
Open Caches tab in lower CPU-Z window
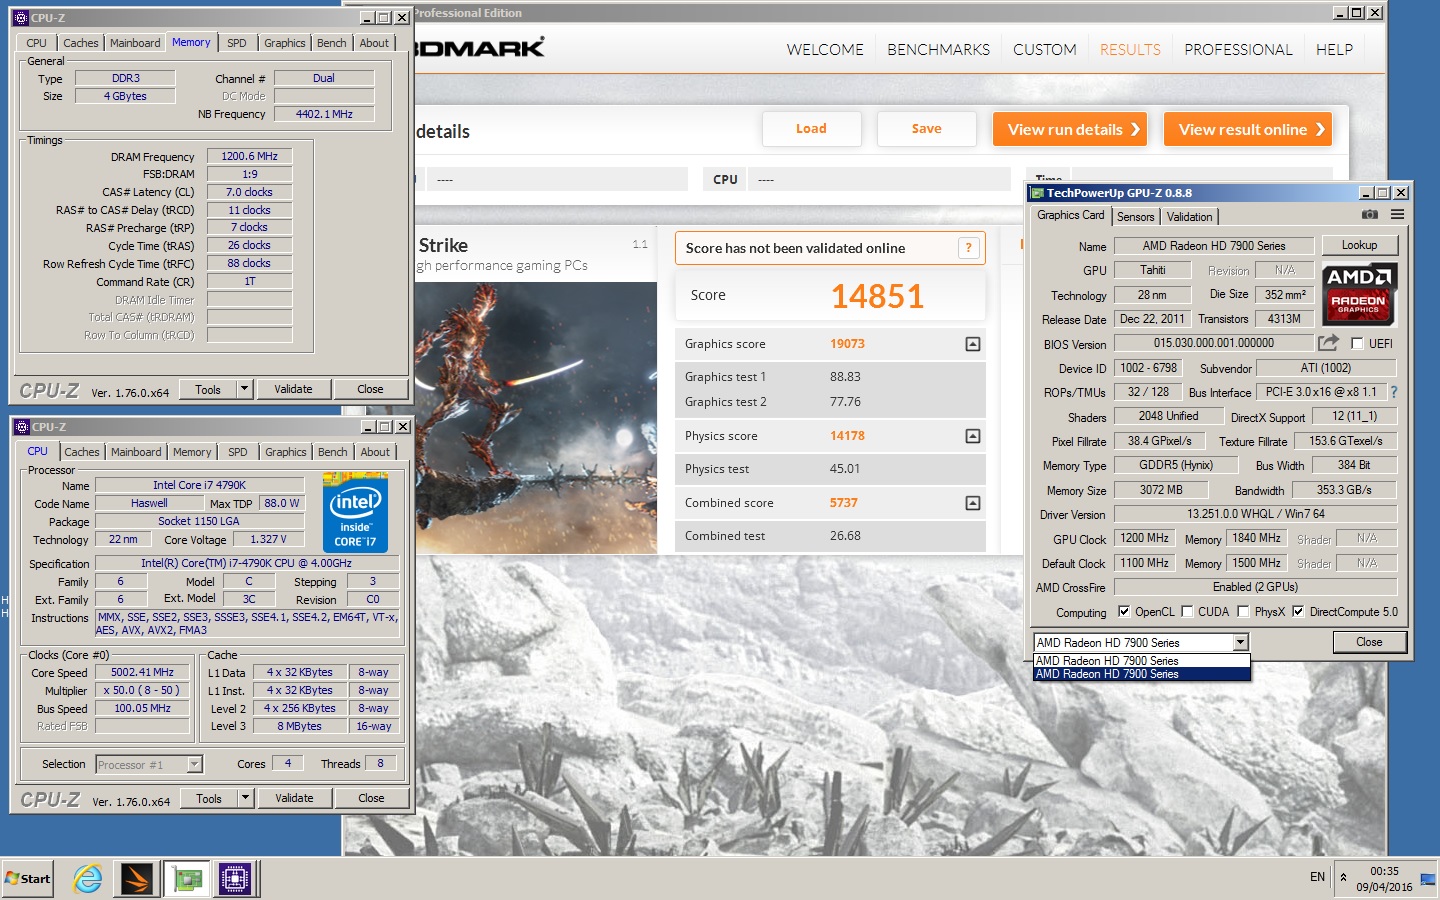[x=82, y=452]
